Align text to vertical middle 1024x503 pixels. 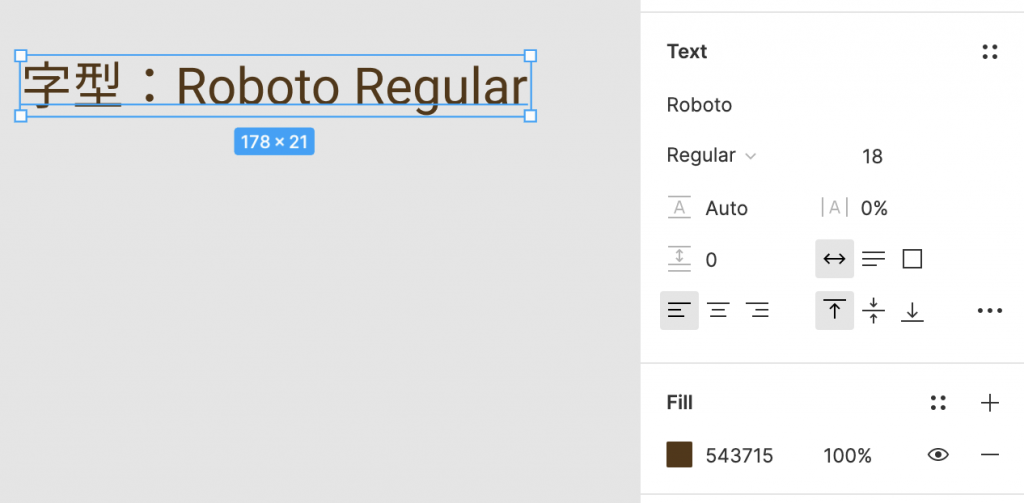[873, 311]
